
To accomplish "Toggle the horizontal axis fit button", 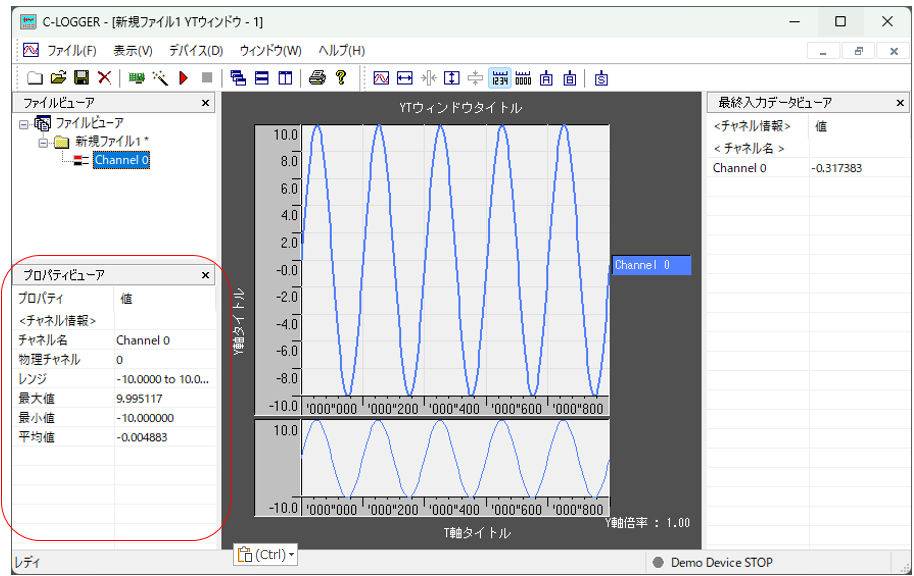I will pos(405,78).
